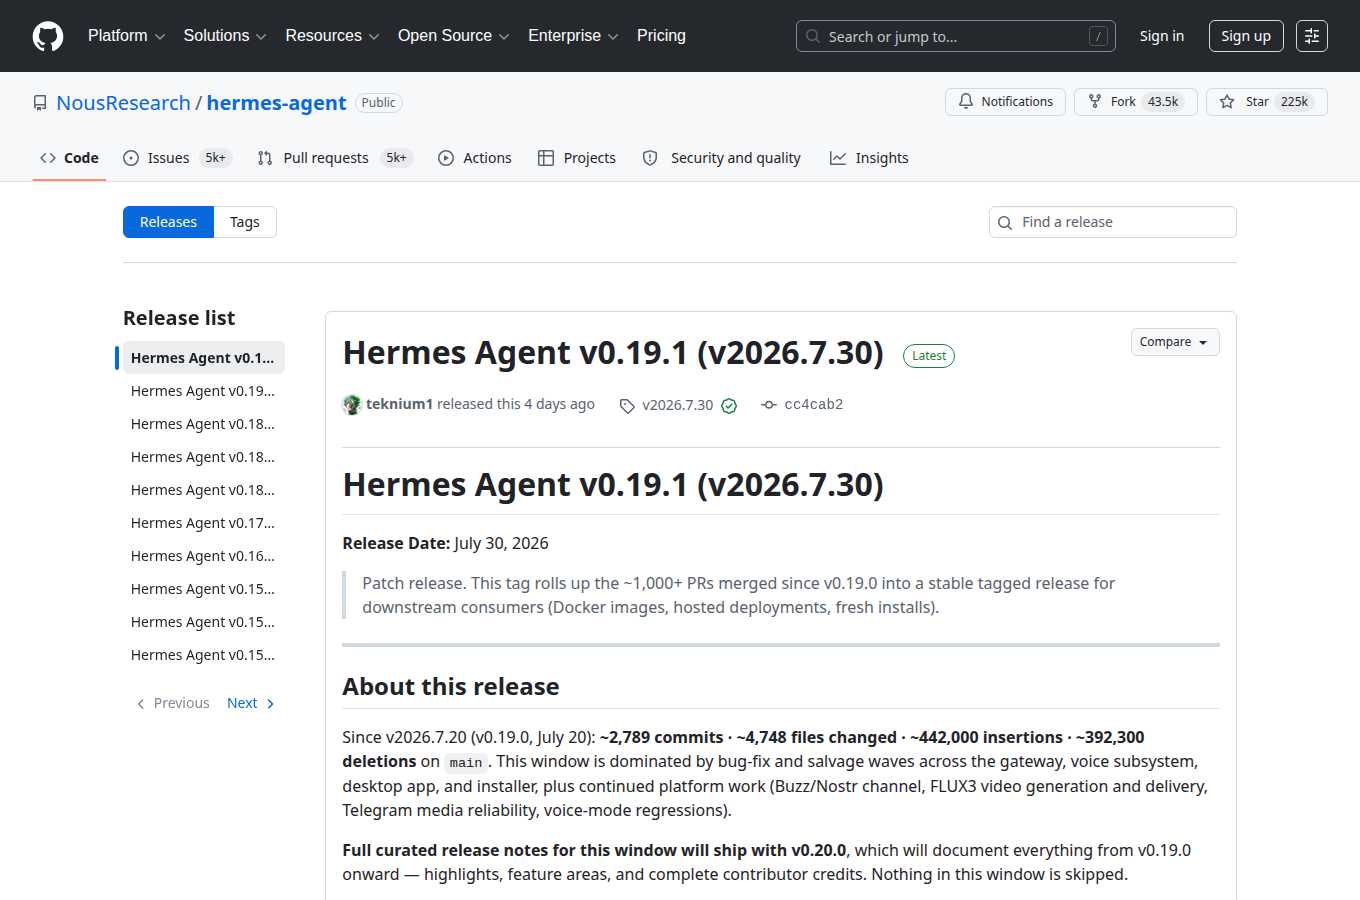Click the commit icon beside cc4cab2
This screenshot has height=900, width=1360.
[x=769, y=404]
